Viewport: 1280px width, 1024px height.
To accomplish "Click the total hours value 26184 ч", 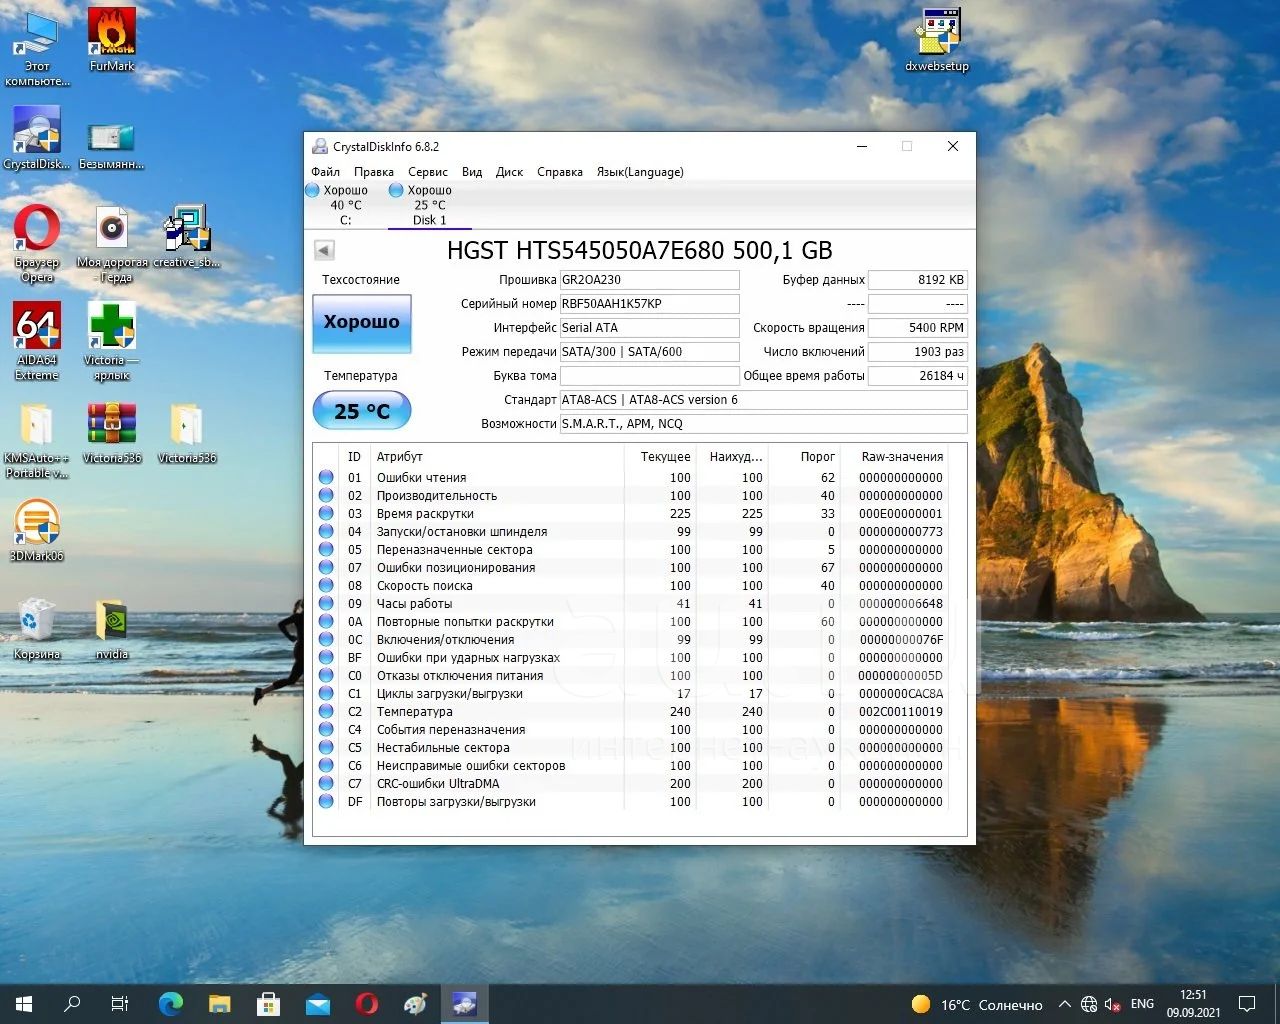I will click(917, 376).
